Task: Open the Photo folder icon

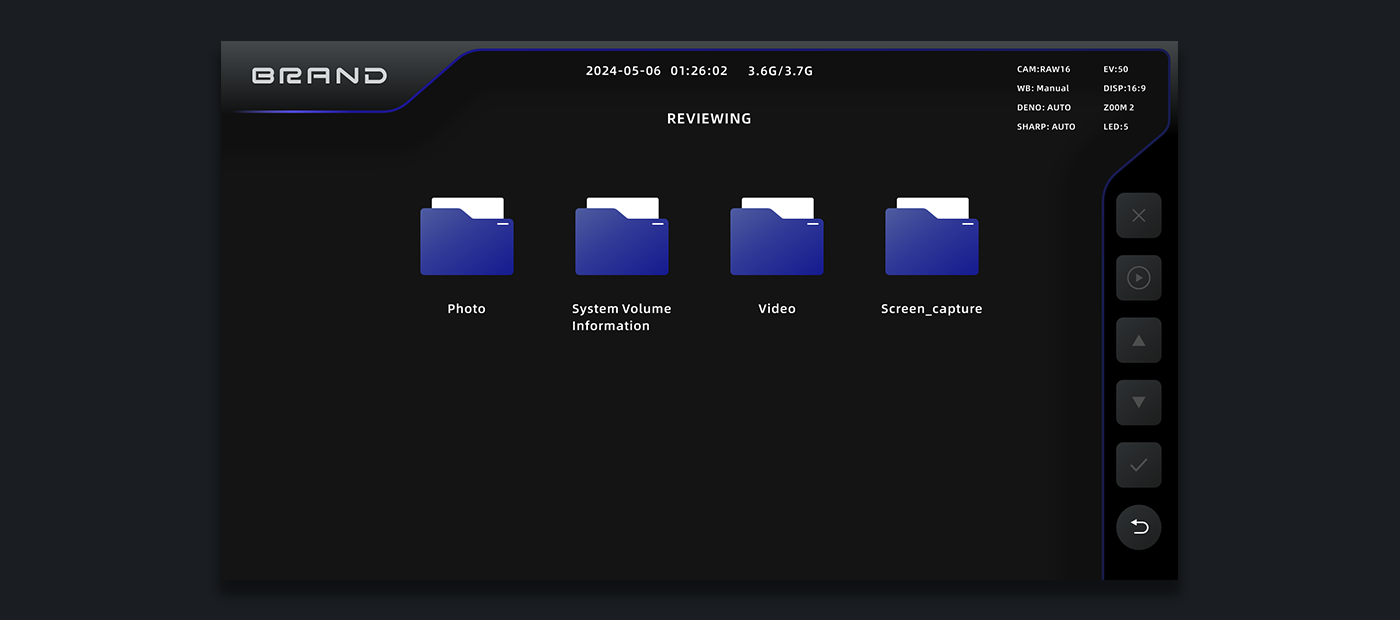Action: pos(467,237)
